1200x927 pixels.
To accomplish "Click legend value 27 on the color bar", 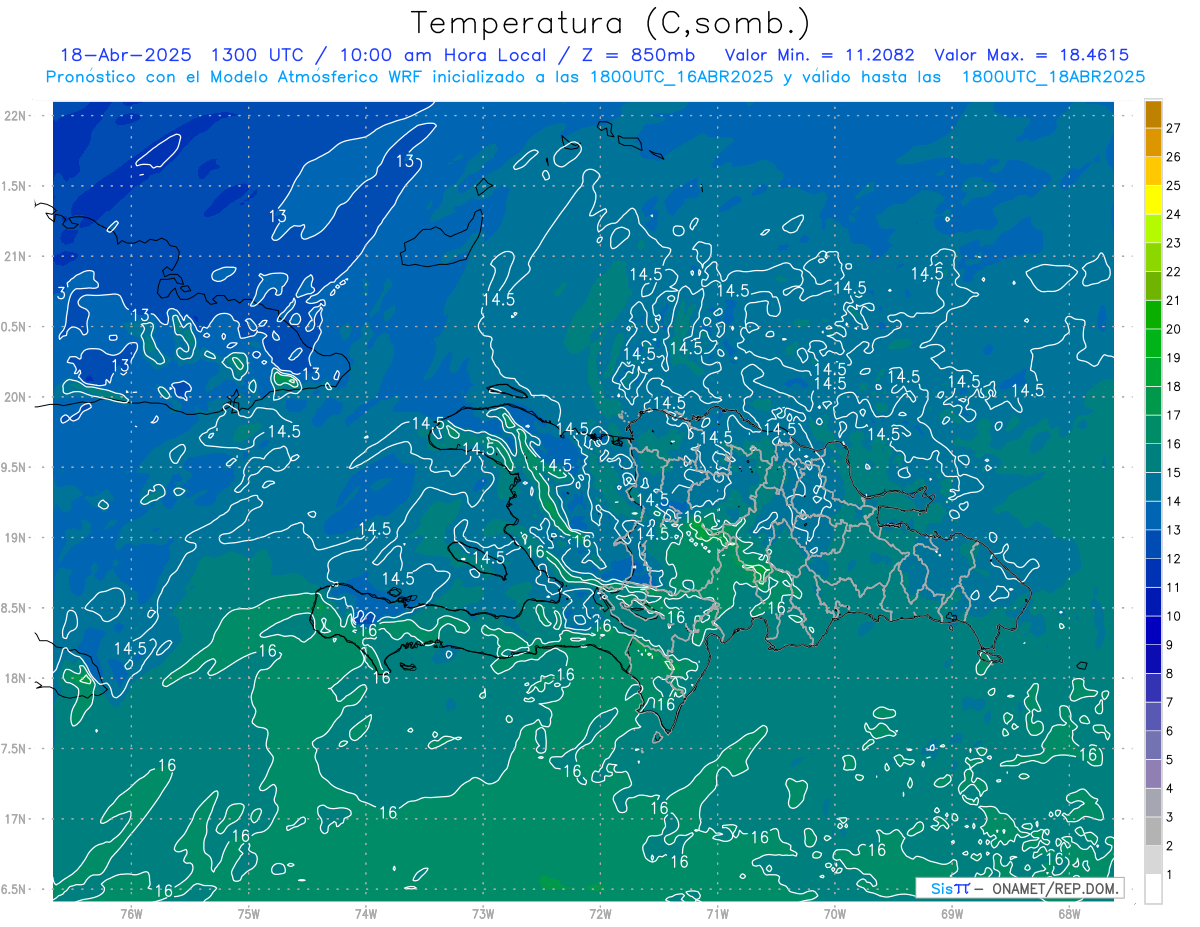I will pos(1174,128).
